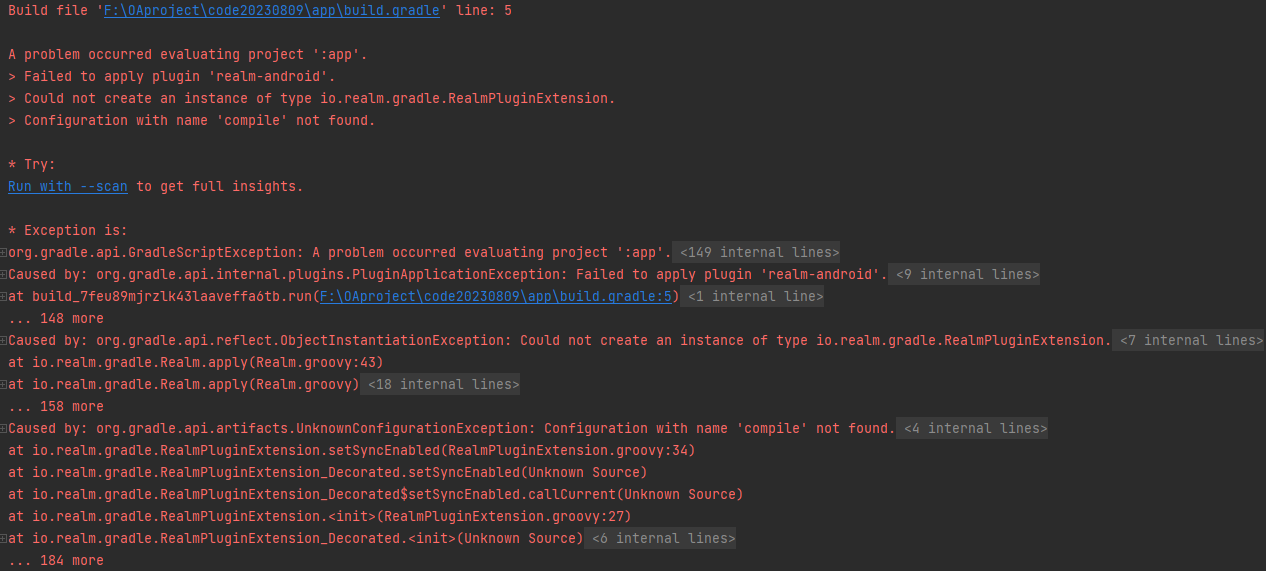Unfold the '<9 internal lines>' placeholder
The width and height of the screenshot is (1266, 571).
pyautogui.click(x=967, y=274)
